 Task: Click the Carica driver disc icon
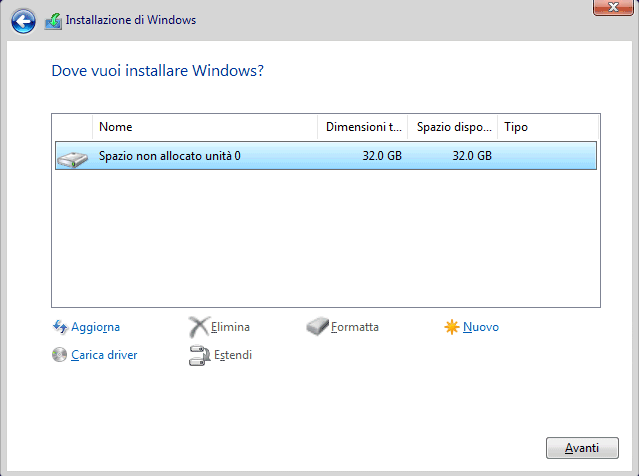coord(59,355)
